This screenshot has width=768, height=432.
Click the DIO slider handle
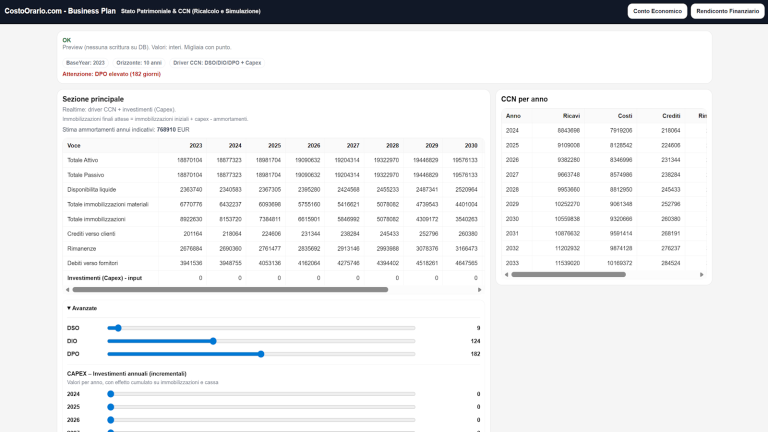(213, 341)
